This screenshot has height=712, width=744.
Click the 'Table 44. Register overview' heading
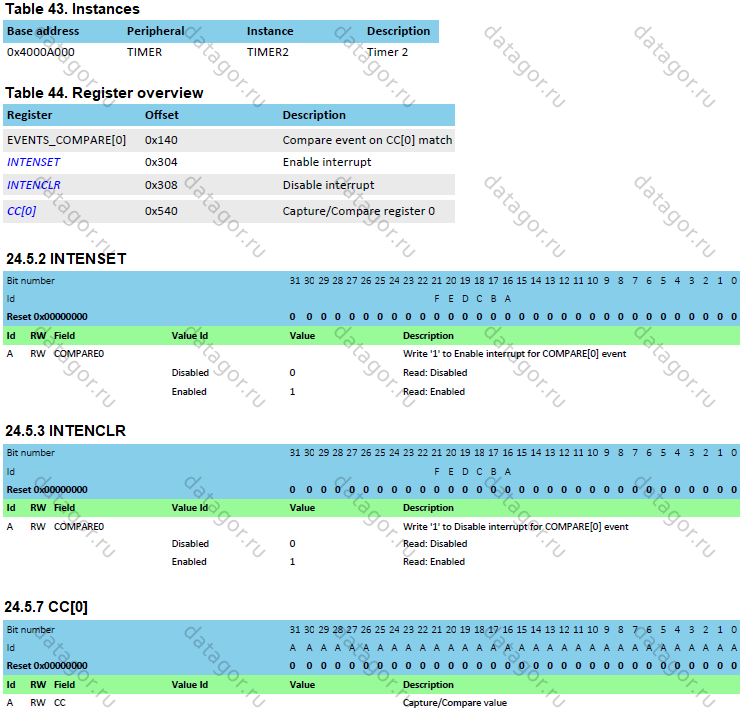[104, 93]
